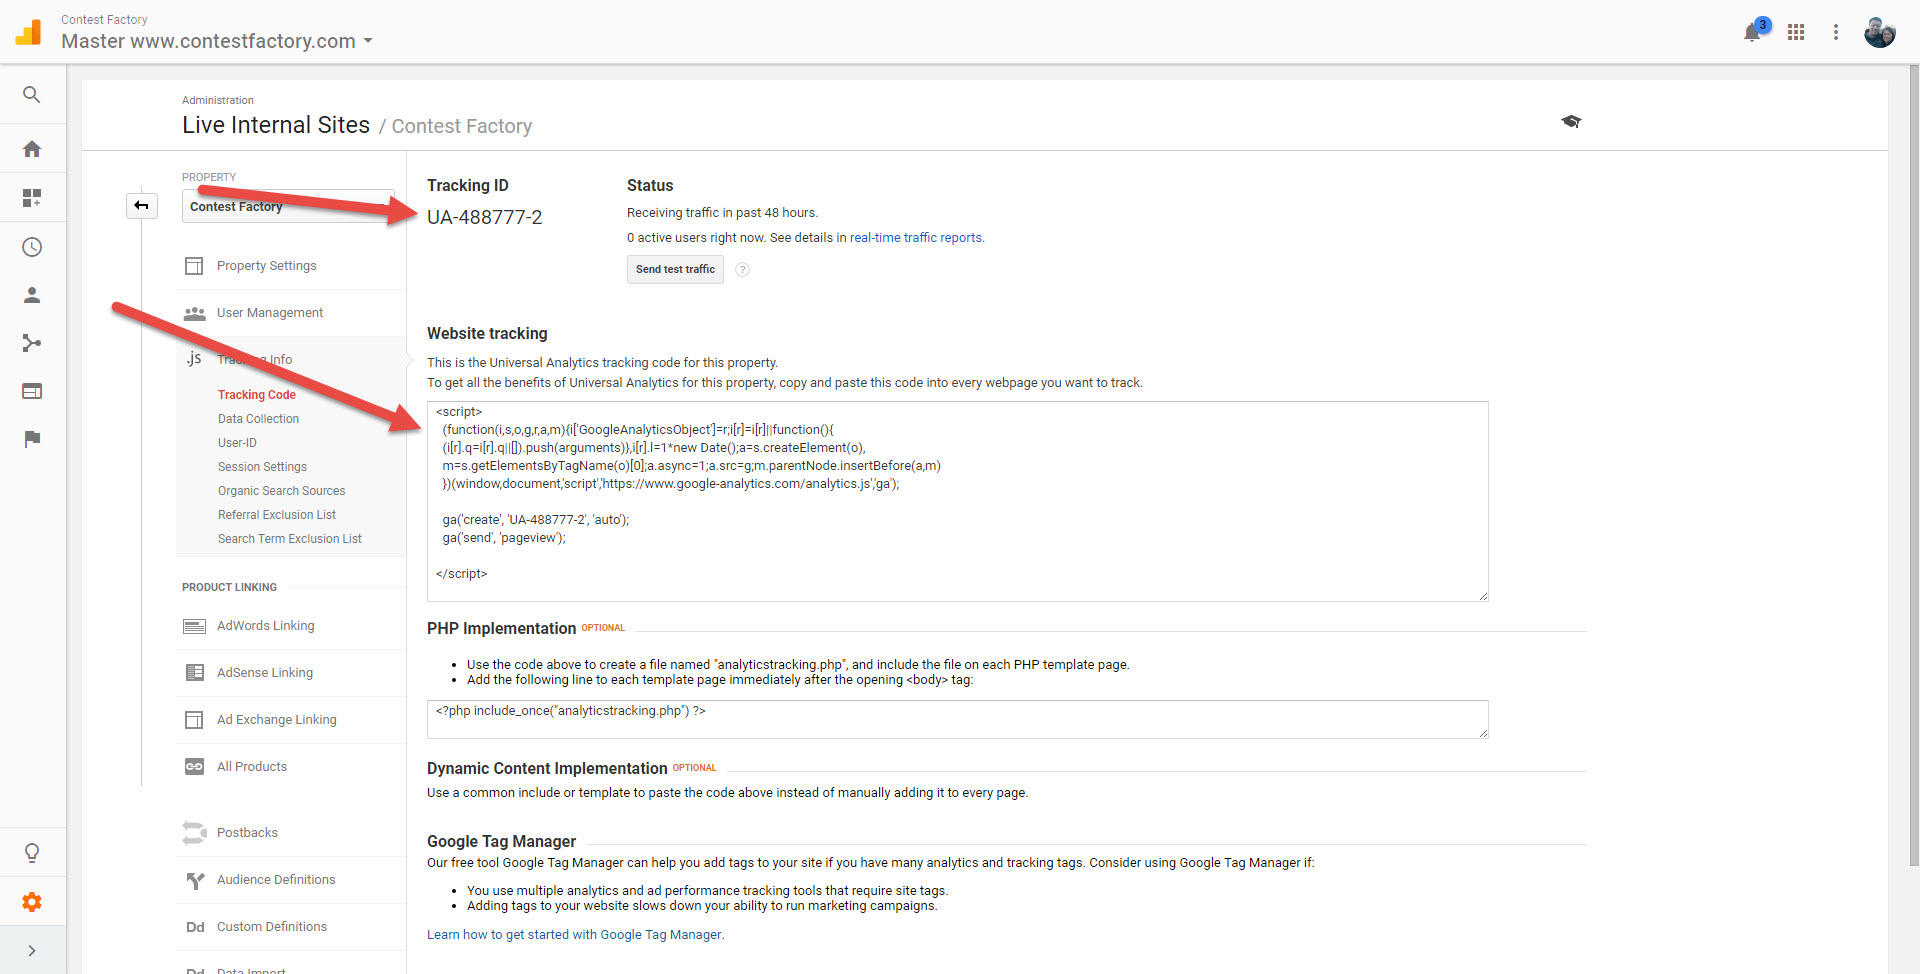Open Search Term Exclusion List

click(x=290, y=539)
